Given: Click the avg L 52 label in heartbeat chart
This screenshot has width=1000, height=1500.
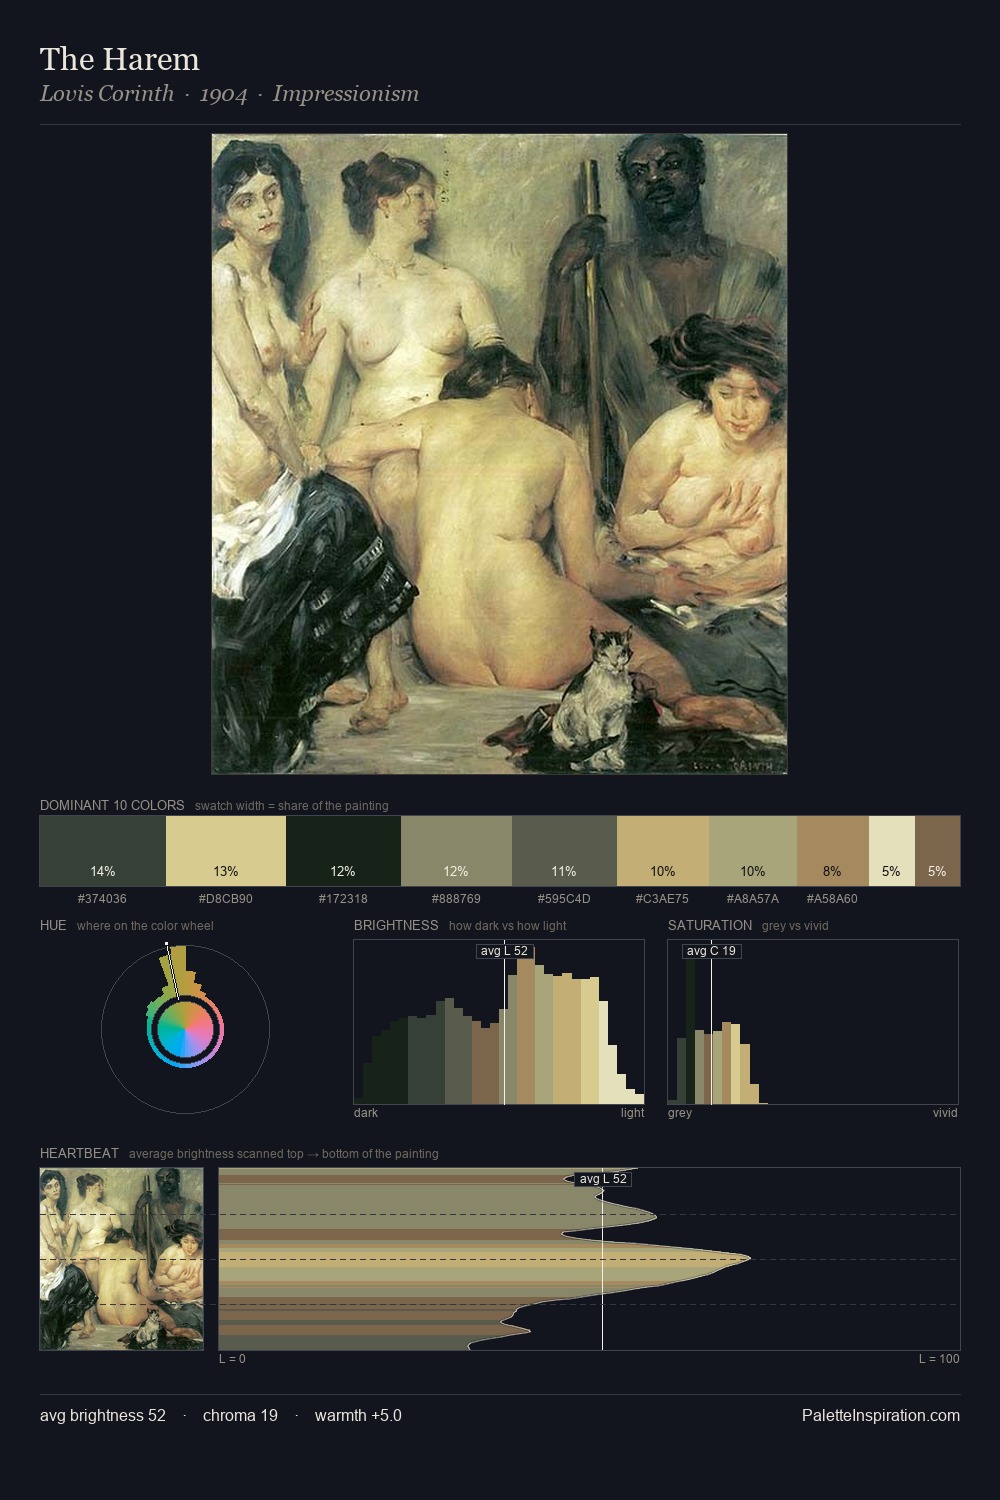Looking at the screenshot, I should tap(603, 1179).
